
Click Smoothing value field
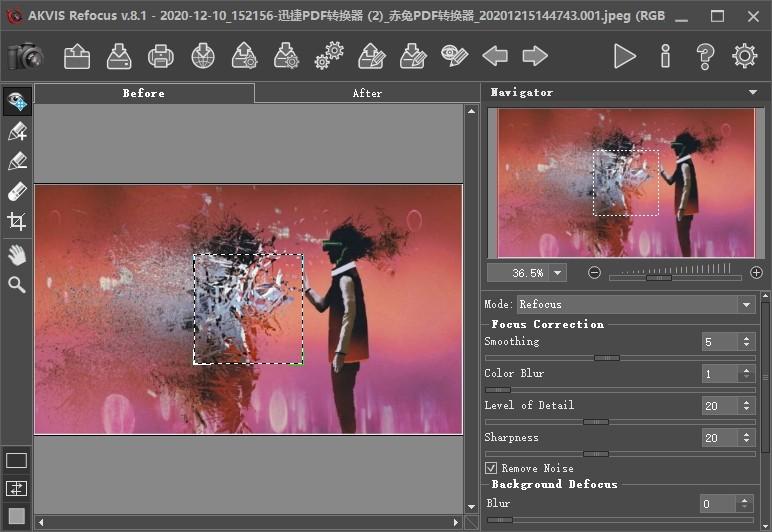click(x=719, y=342)
